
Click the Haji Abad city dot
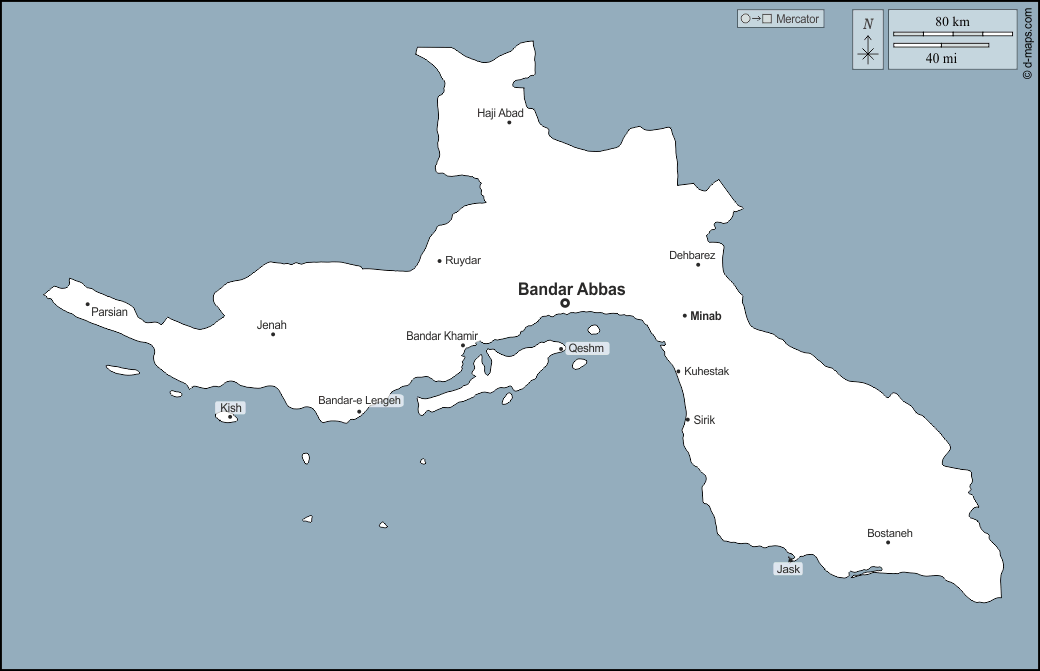509,122
